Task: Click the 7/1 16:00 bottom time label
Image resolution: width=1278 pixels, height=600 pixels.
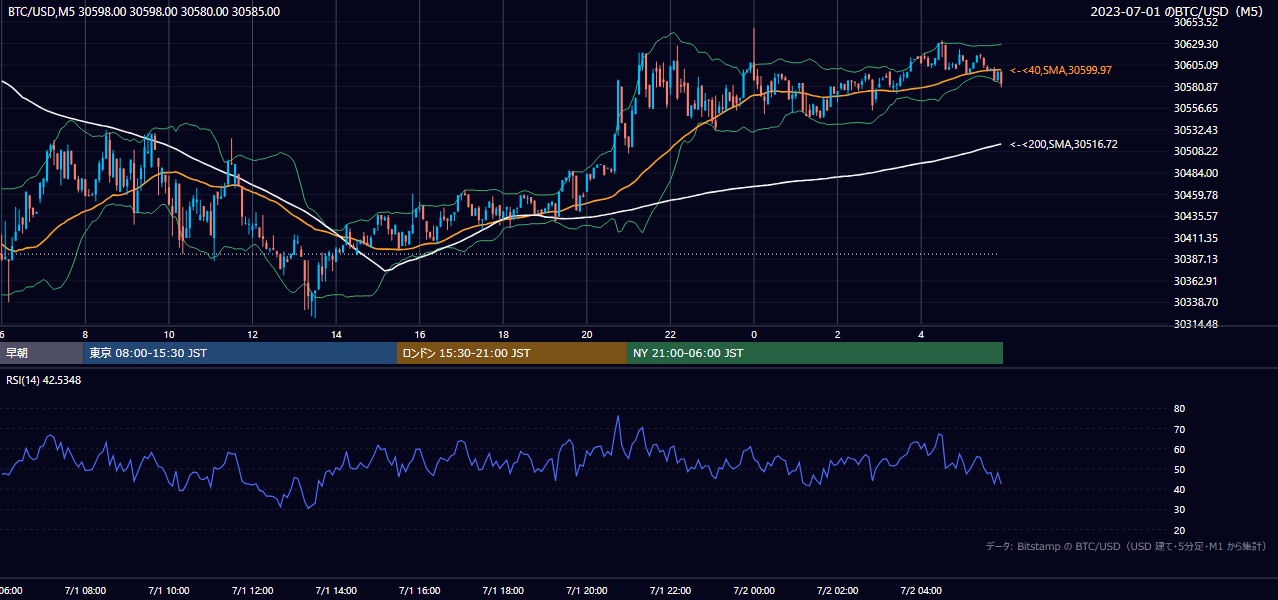Action: pyautogui.click(x=420, y=591)
